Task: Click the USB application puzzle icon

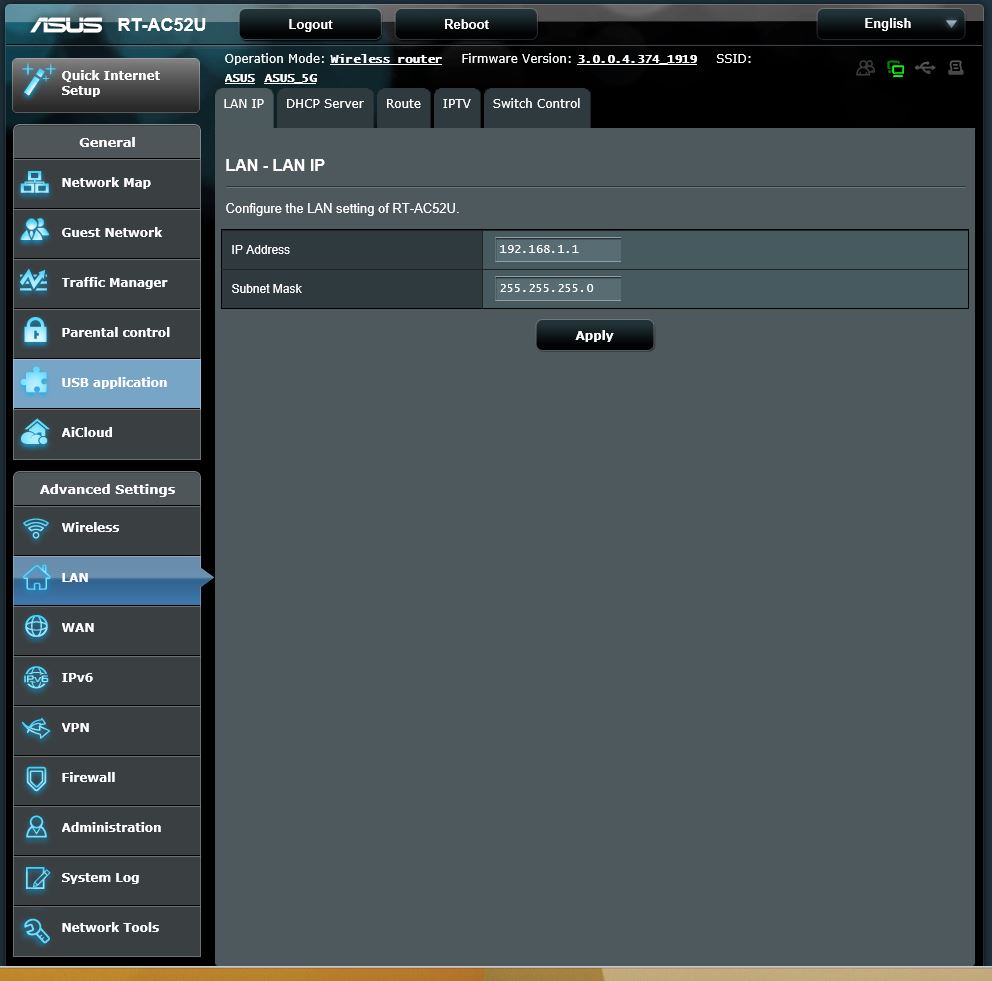Action: (35, 381)
